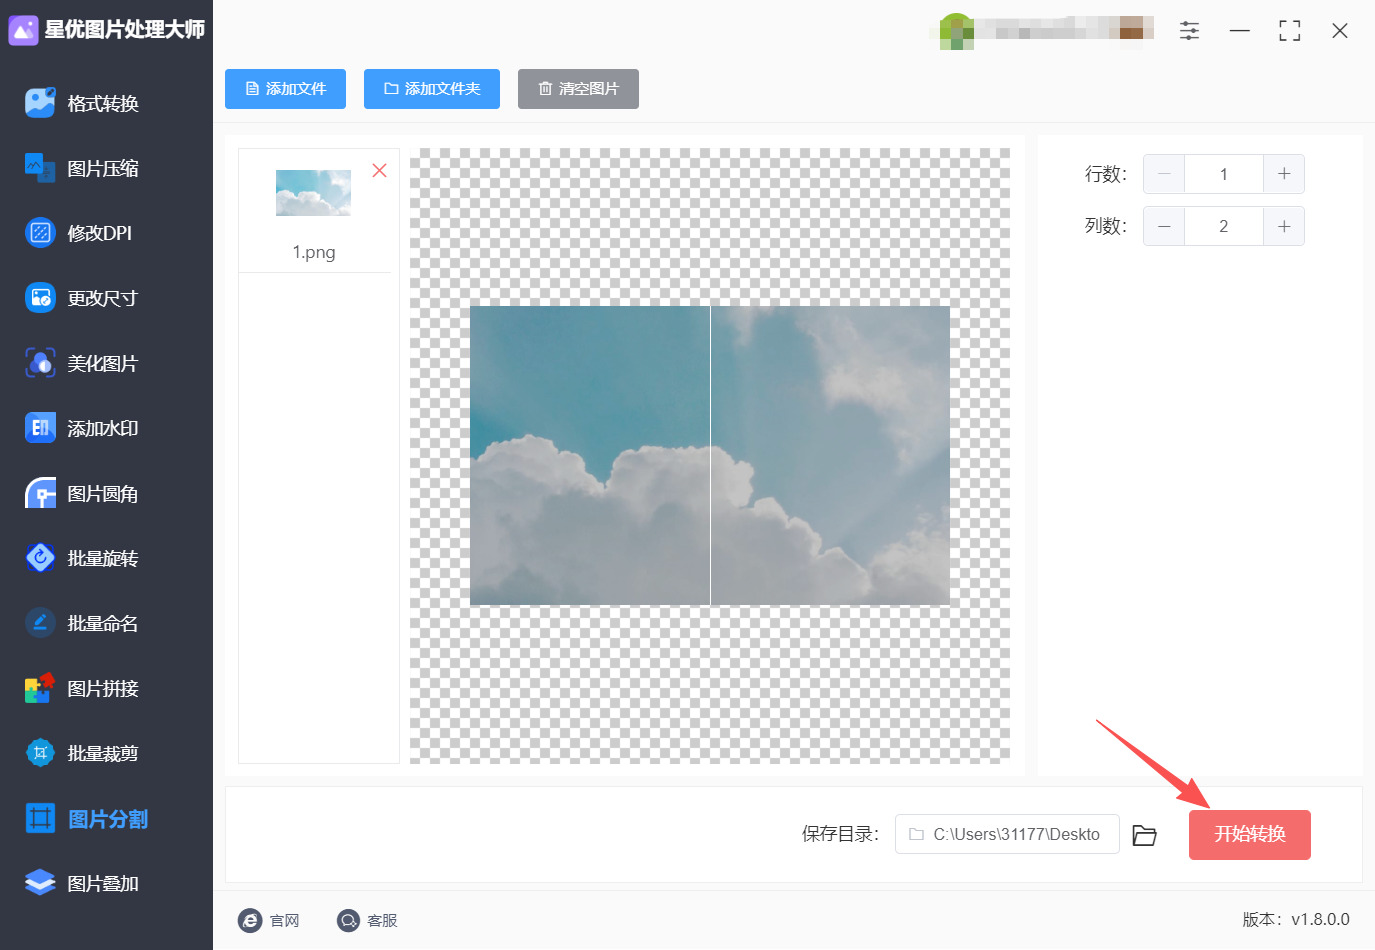The height and width of the screenshot is (950, 1375).
Task: Click the 保存目录 path field
Action: (x=1007, y=834)
